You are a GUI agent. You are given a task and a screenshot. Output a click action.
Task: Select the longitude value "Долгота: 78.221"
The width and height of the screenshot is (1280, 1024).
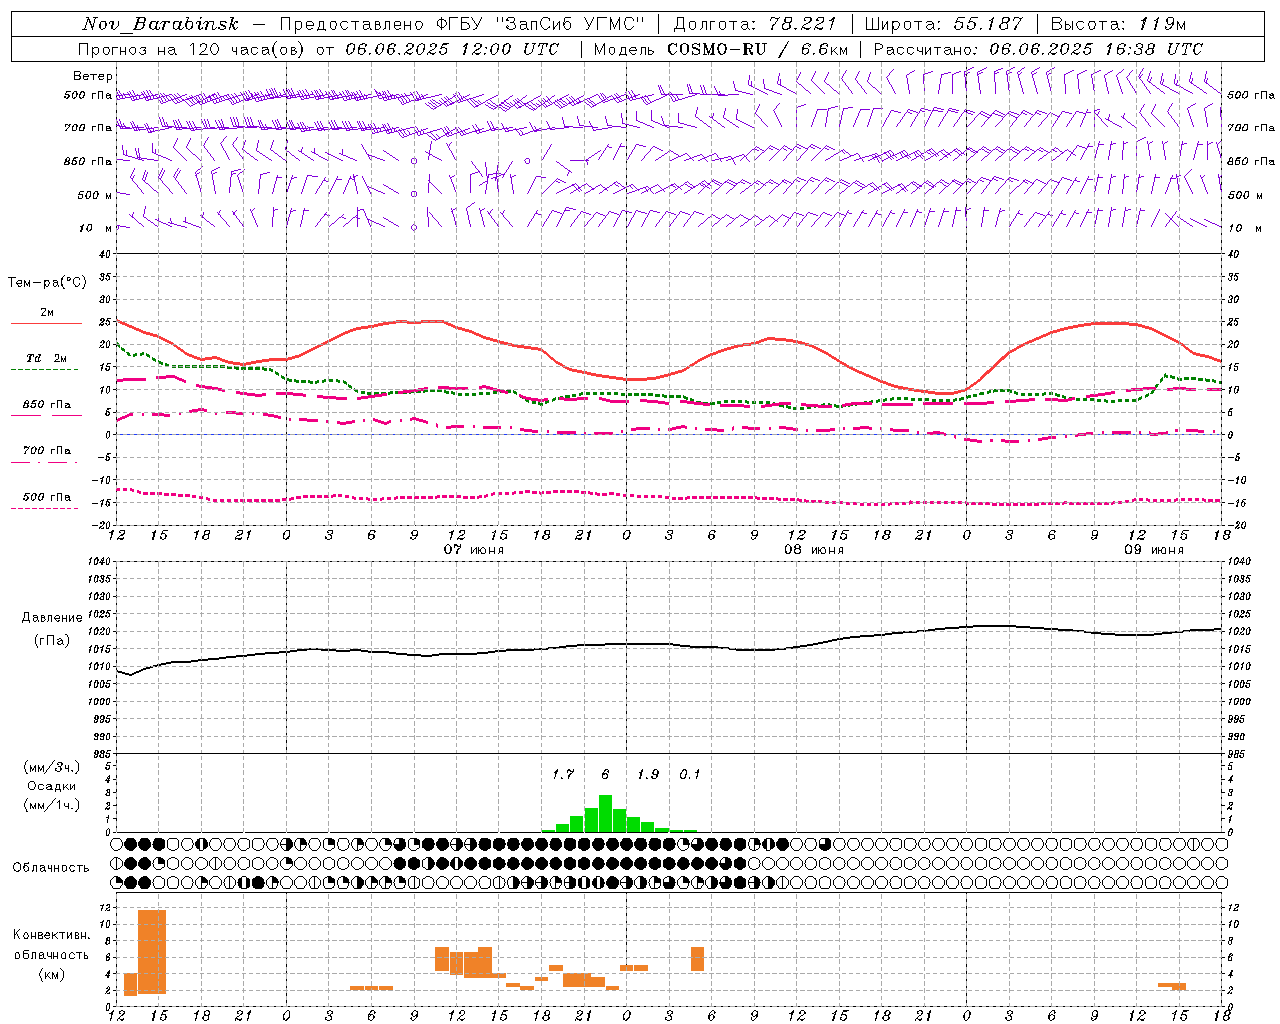tap(755, 24)
